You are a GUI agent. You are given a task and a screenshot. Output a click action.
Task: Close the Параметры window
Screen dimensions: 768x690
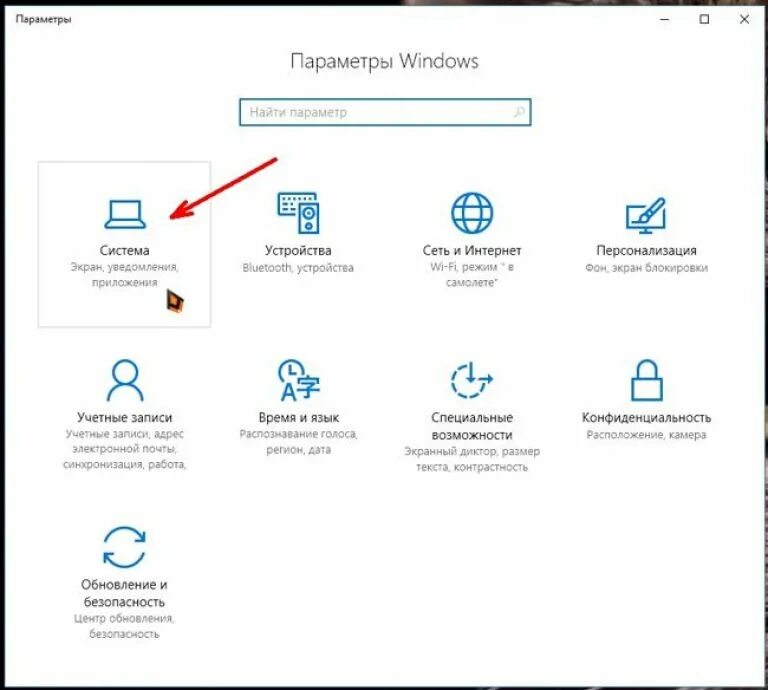tap(744, 19)
